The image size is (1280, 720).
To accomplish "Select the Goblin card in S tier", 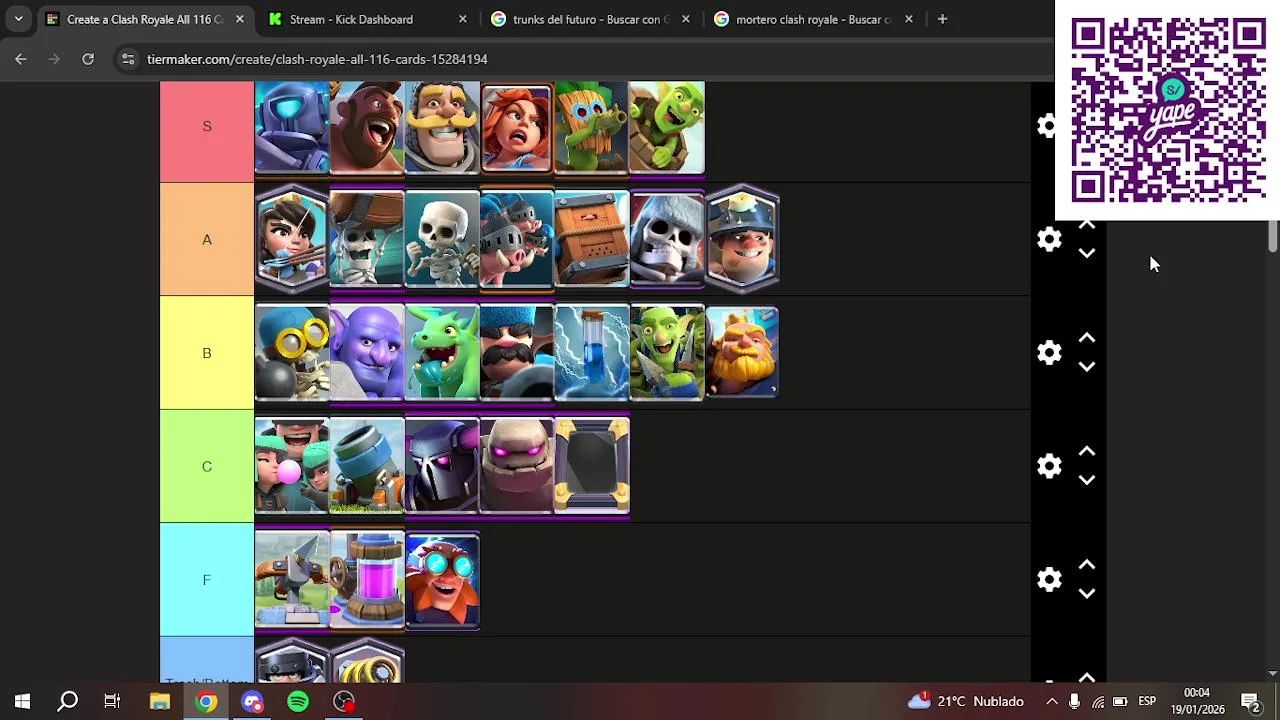I will click(667, 128).
